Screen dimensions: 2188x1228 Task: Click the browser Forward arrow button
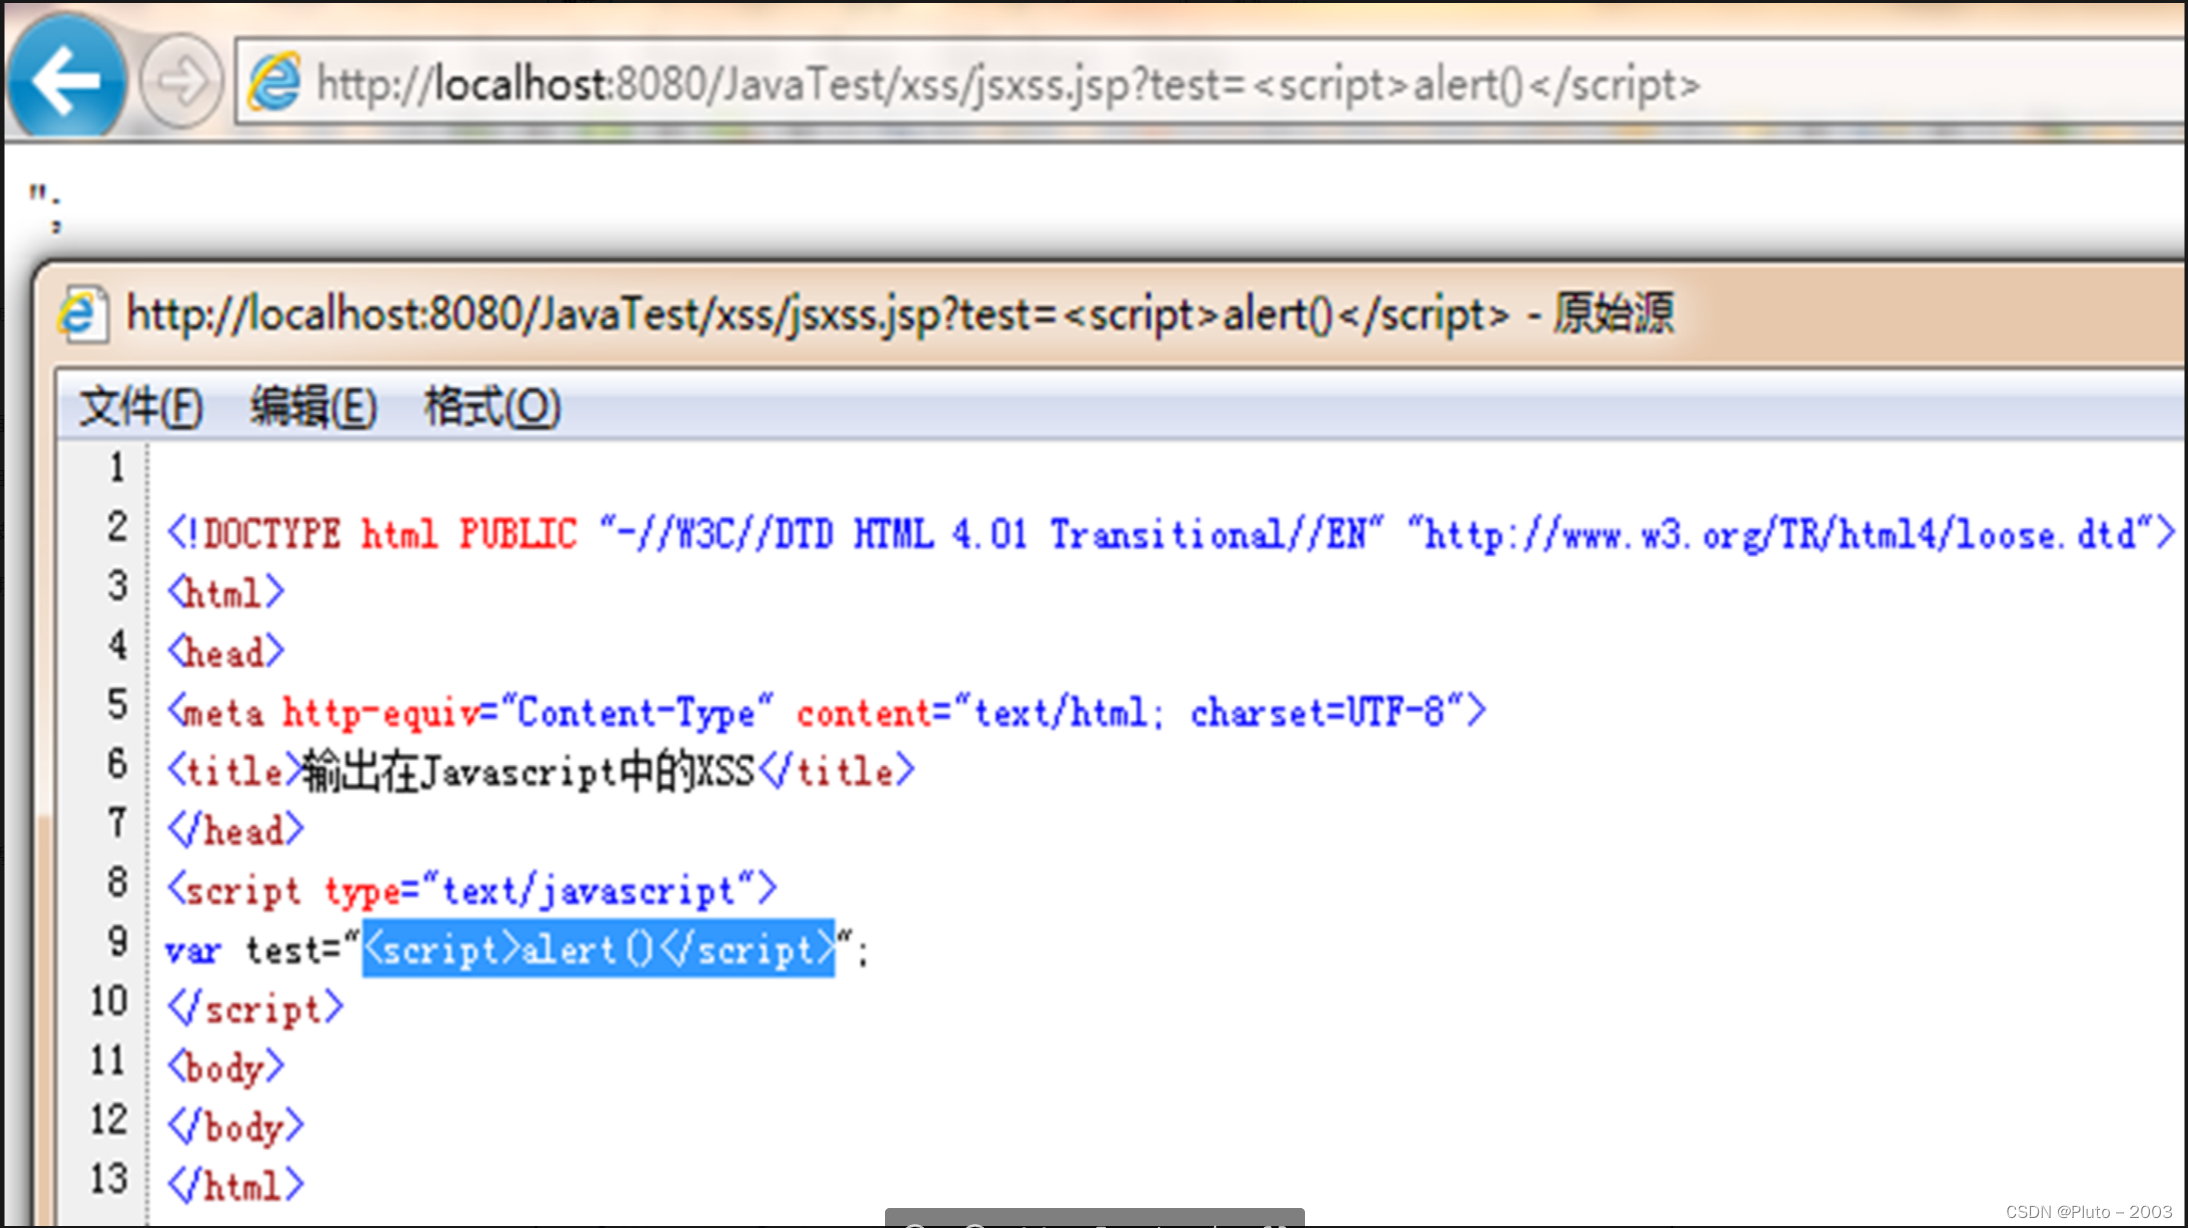(181, 81)
